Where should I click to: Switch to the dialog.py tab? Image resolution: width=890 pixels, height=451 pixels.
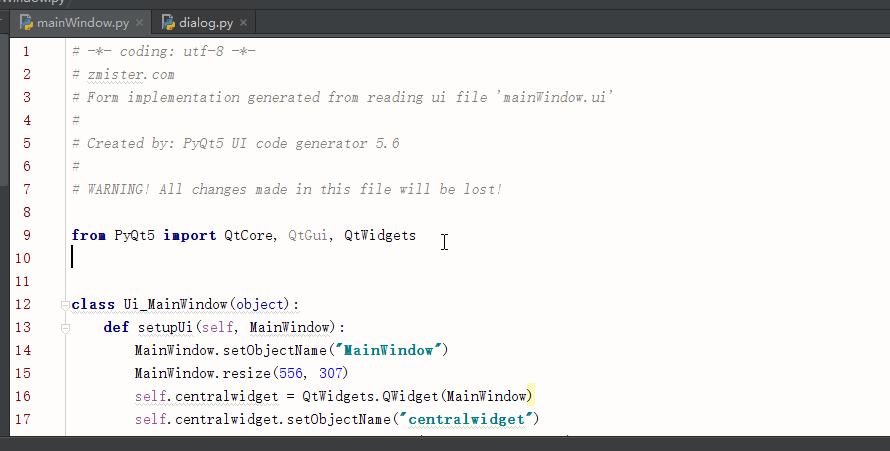[x=205, y=23]
